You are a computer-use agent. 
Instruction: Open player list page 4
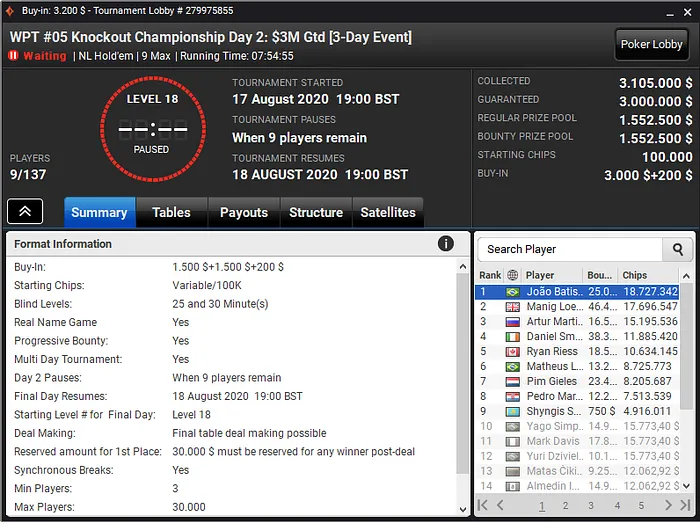(617, 506)
